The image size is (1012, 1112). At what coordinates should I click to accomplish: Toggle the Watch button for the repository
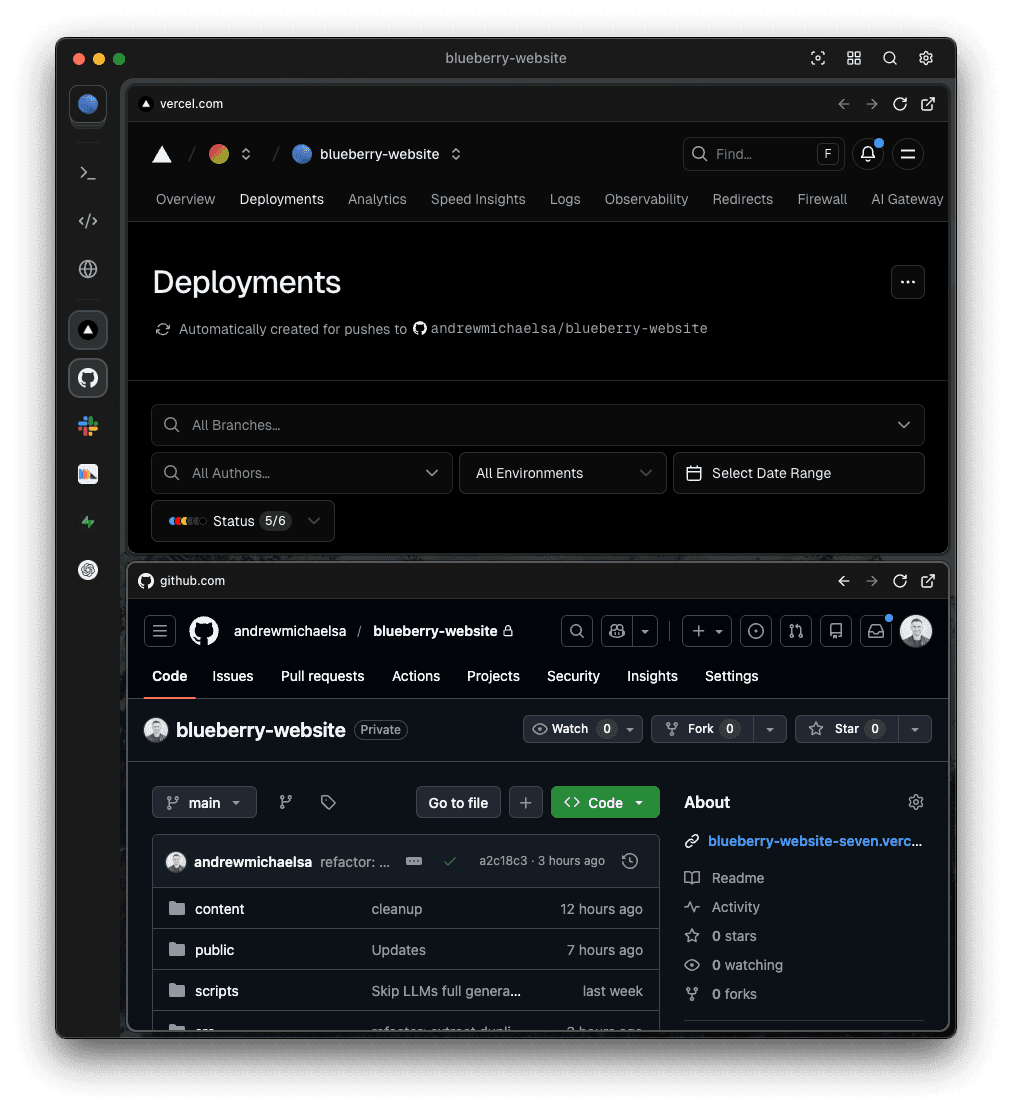(x=571, y=729)
